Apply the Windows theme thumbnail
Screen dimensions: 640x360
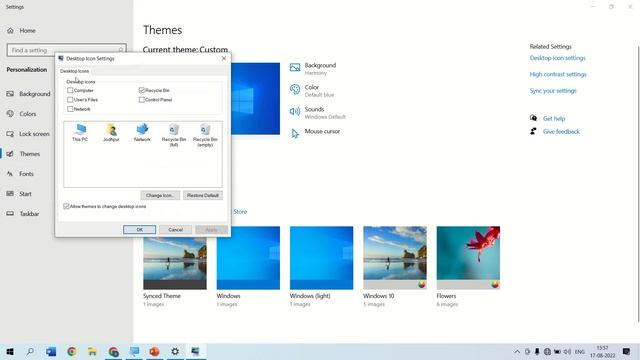[248, 258]
